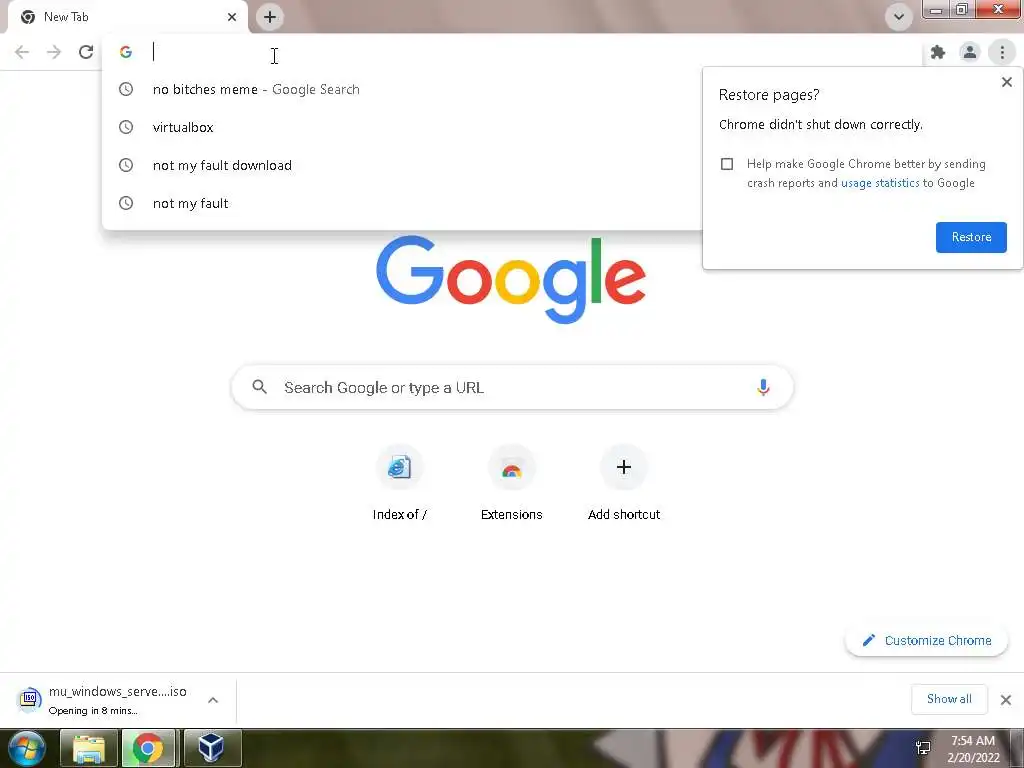Click the browser forward arrow

(x=54, y=52)
